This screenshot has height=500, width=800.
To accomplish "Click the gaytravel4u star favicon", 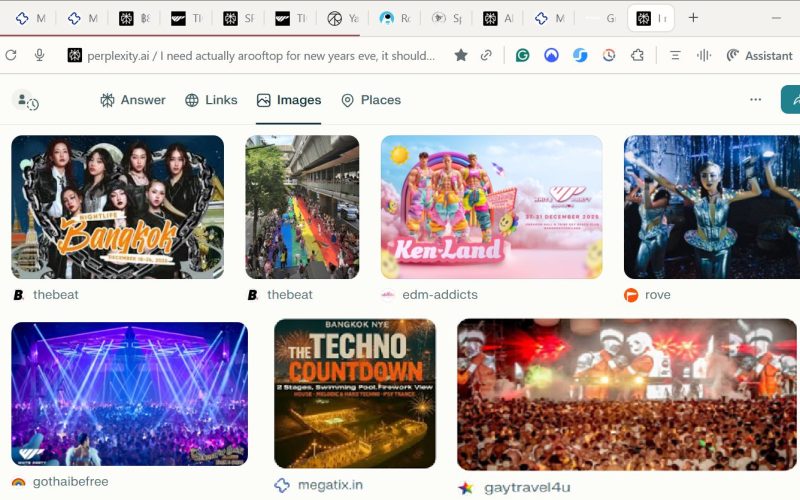I will pos(465,488).
